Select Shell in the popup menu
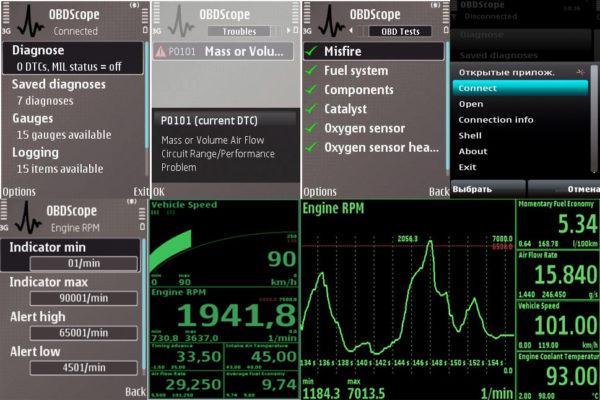The image size is (600, 400). point(520,136)
